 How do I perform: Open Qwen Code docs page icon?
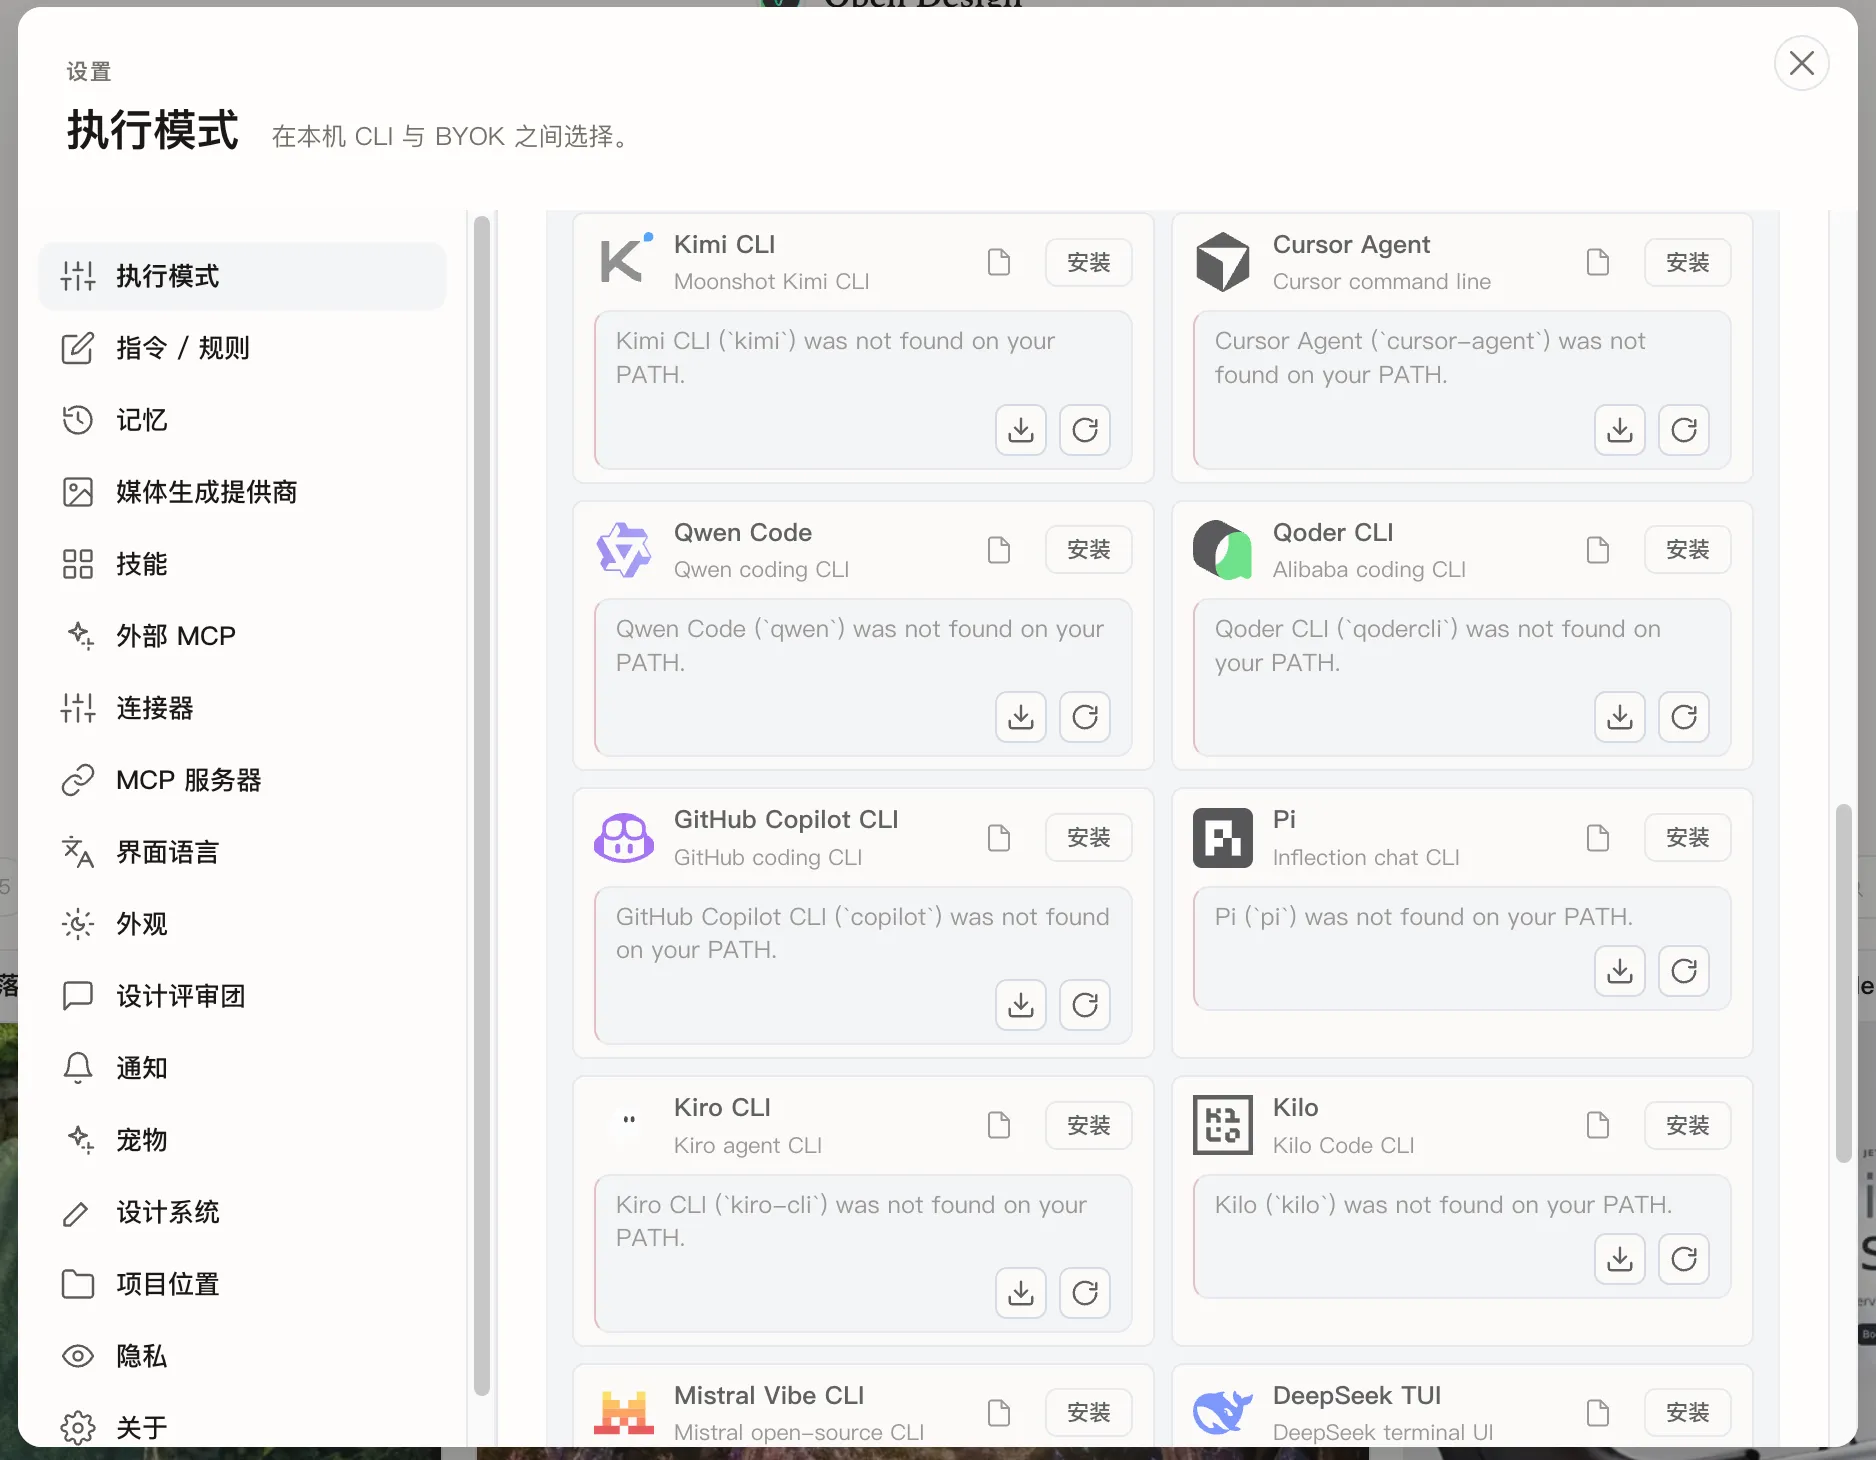[x=998, y=550]
